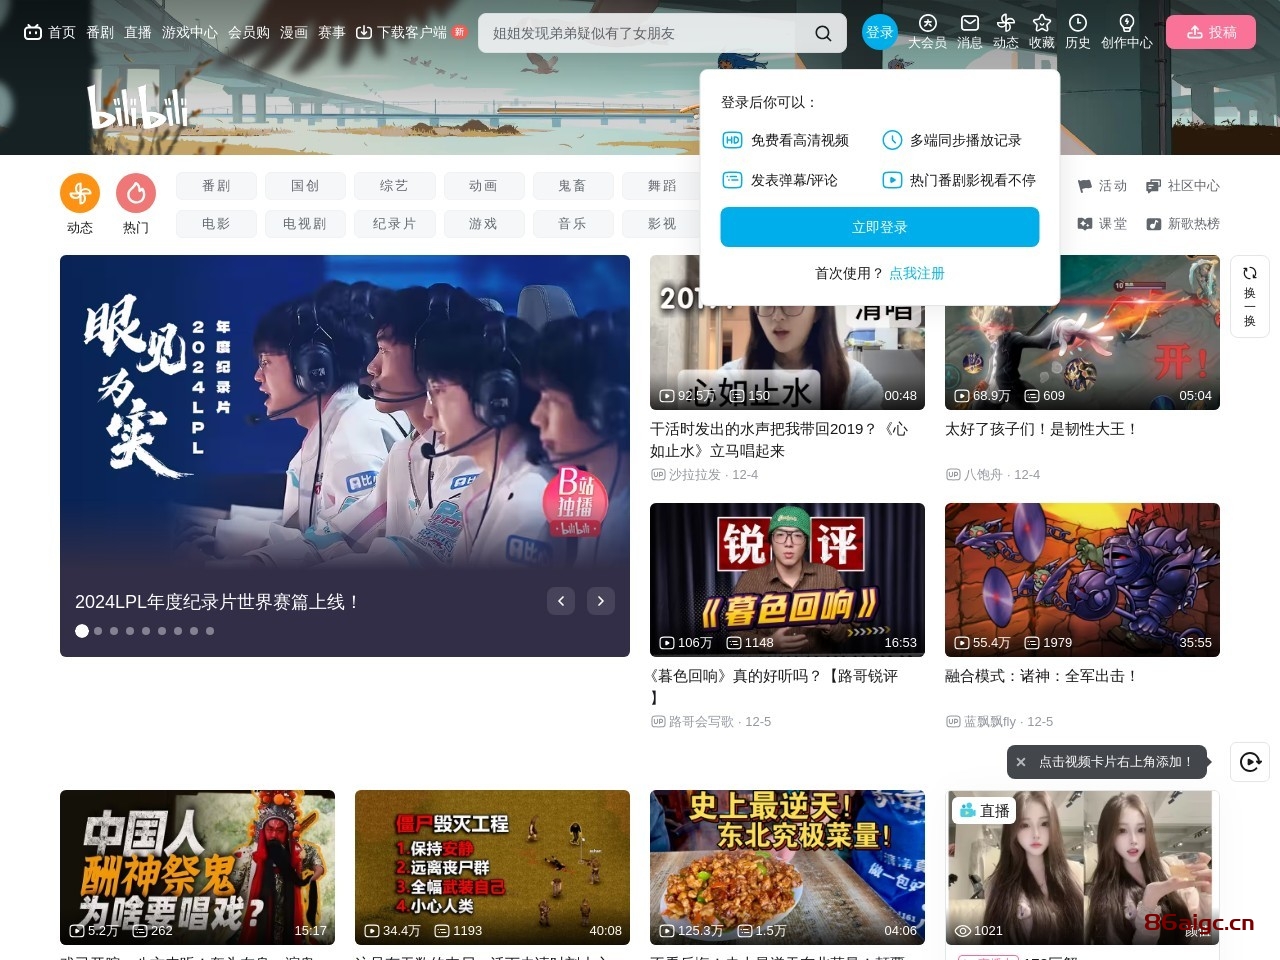Select the 电影 category chip
The width and height of the screenshot is (1280, 960).
[x=216, y=224]
